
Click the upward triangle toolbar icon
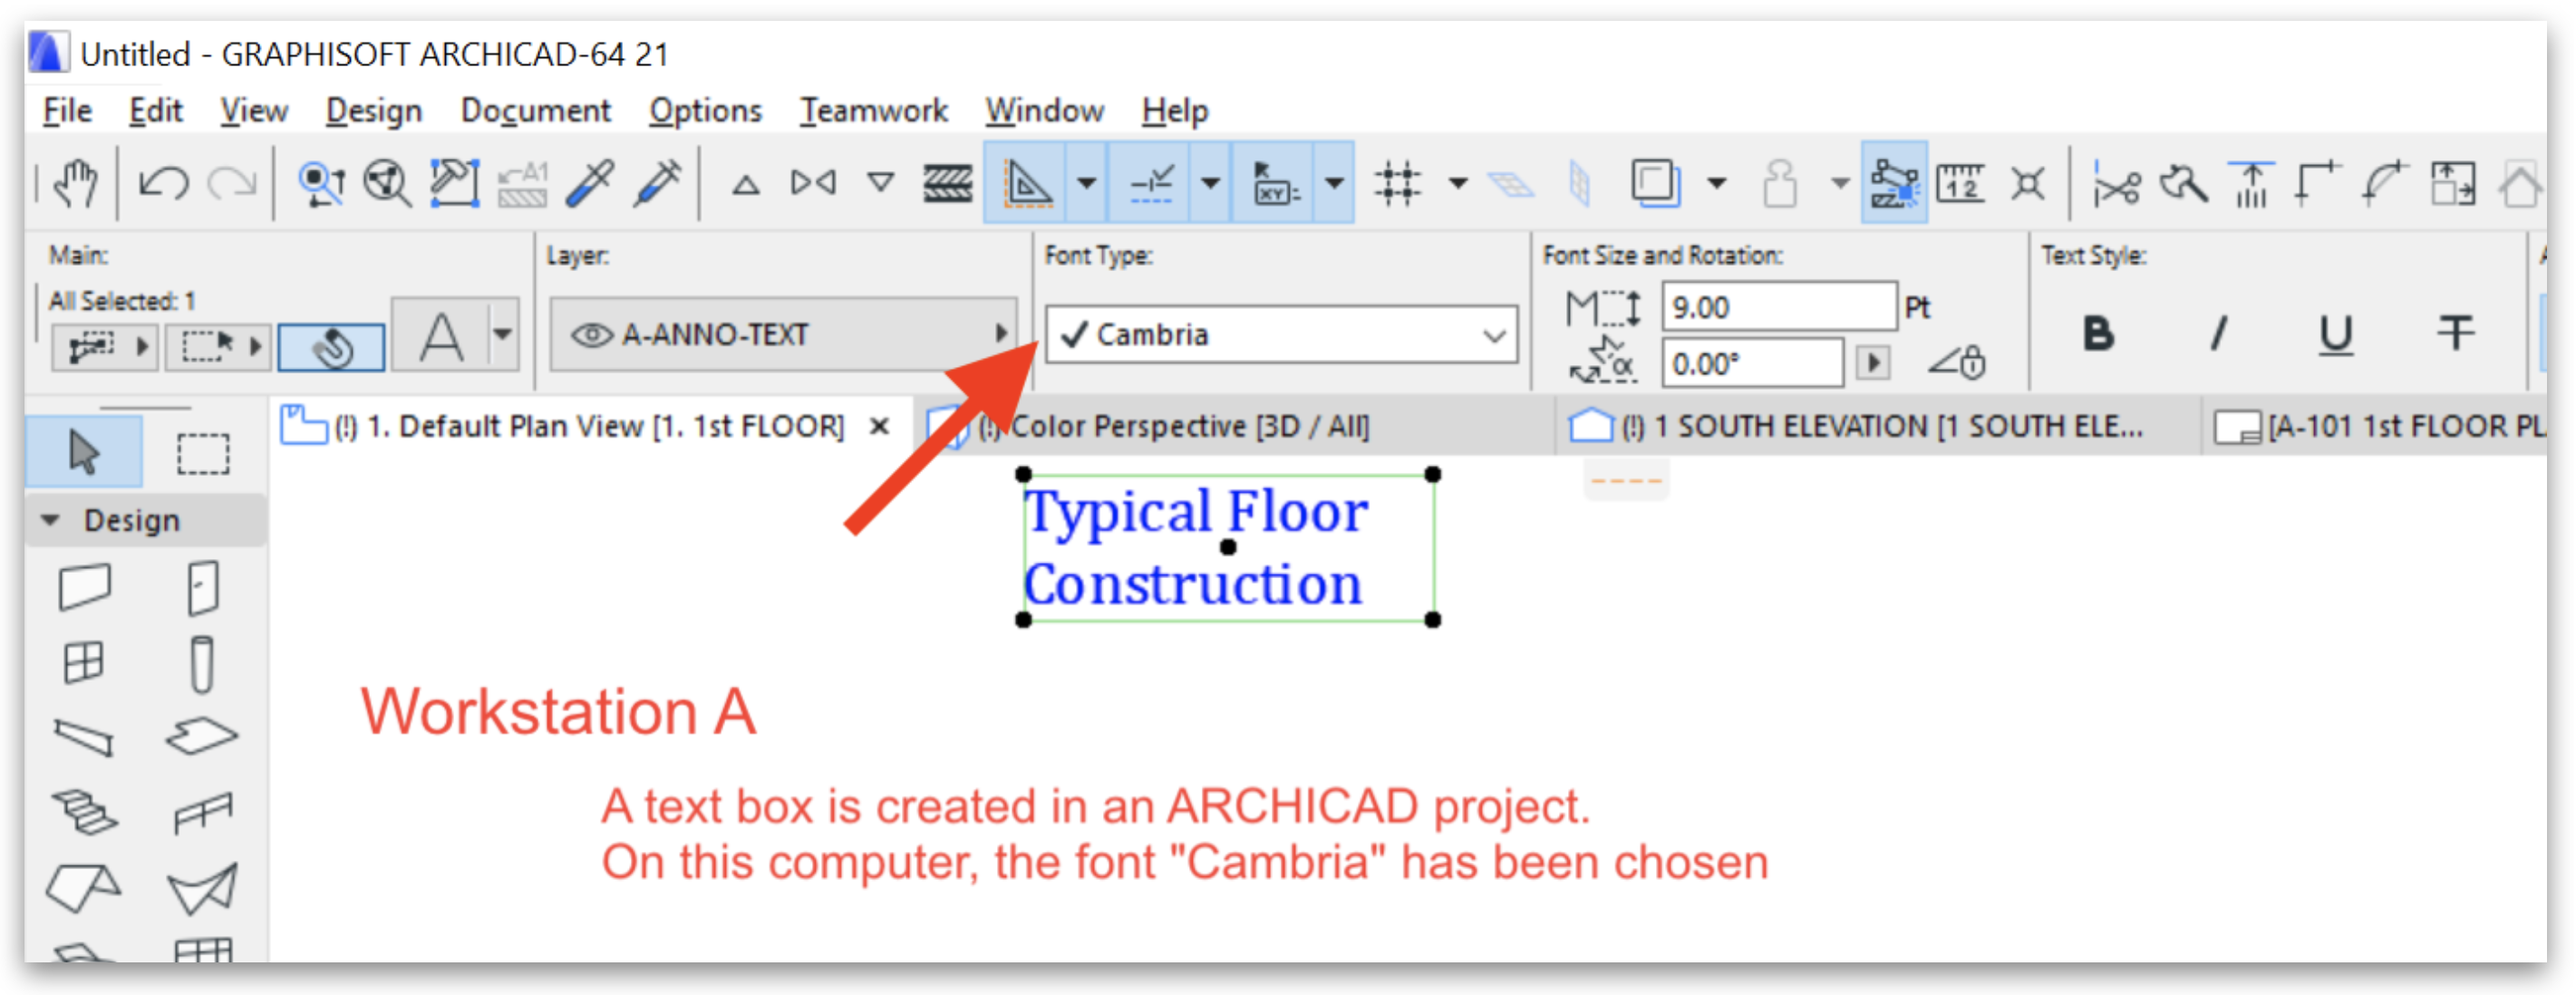click(x=746, y=184)
